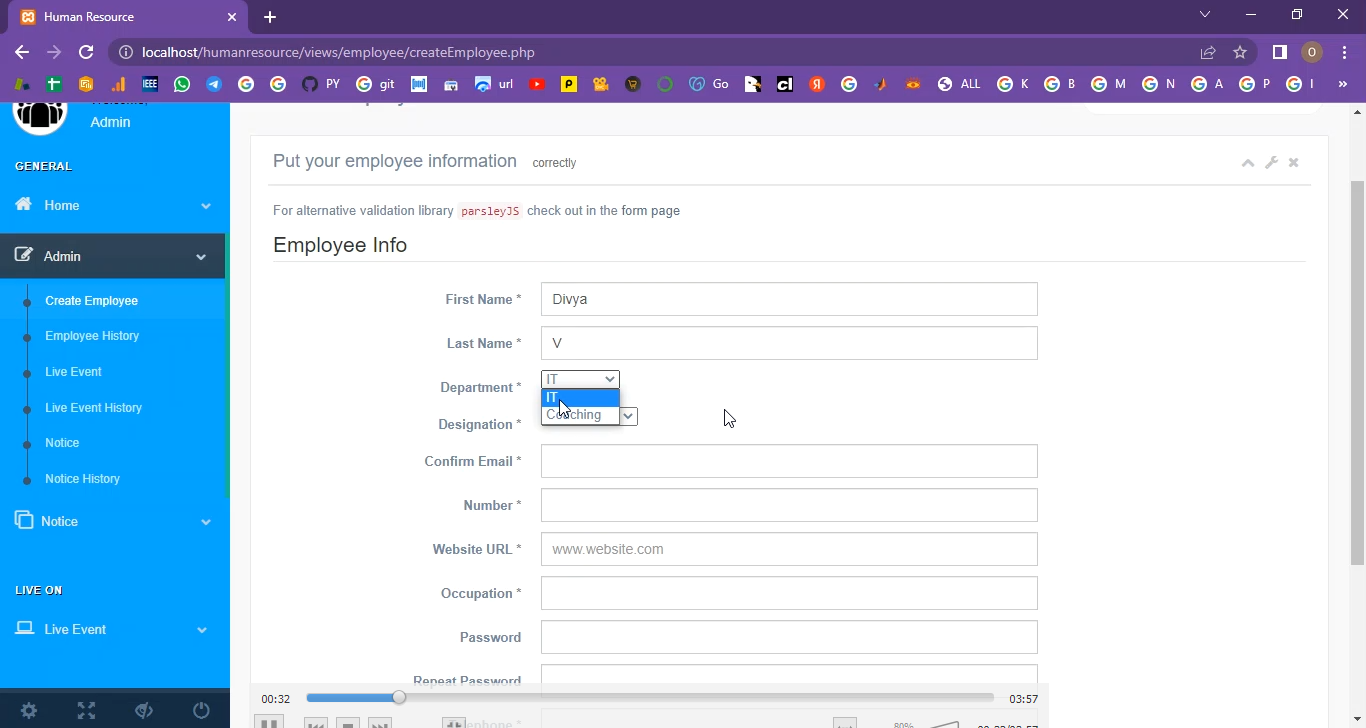Open Employee History in the sidebar
1366x728 pixels.
coord(92,336)
